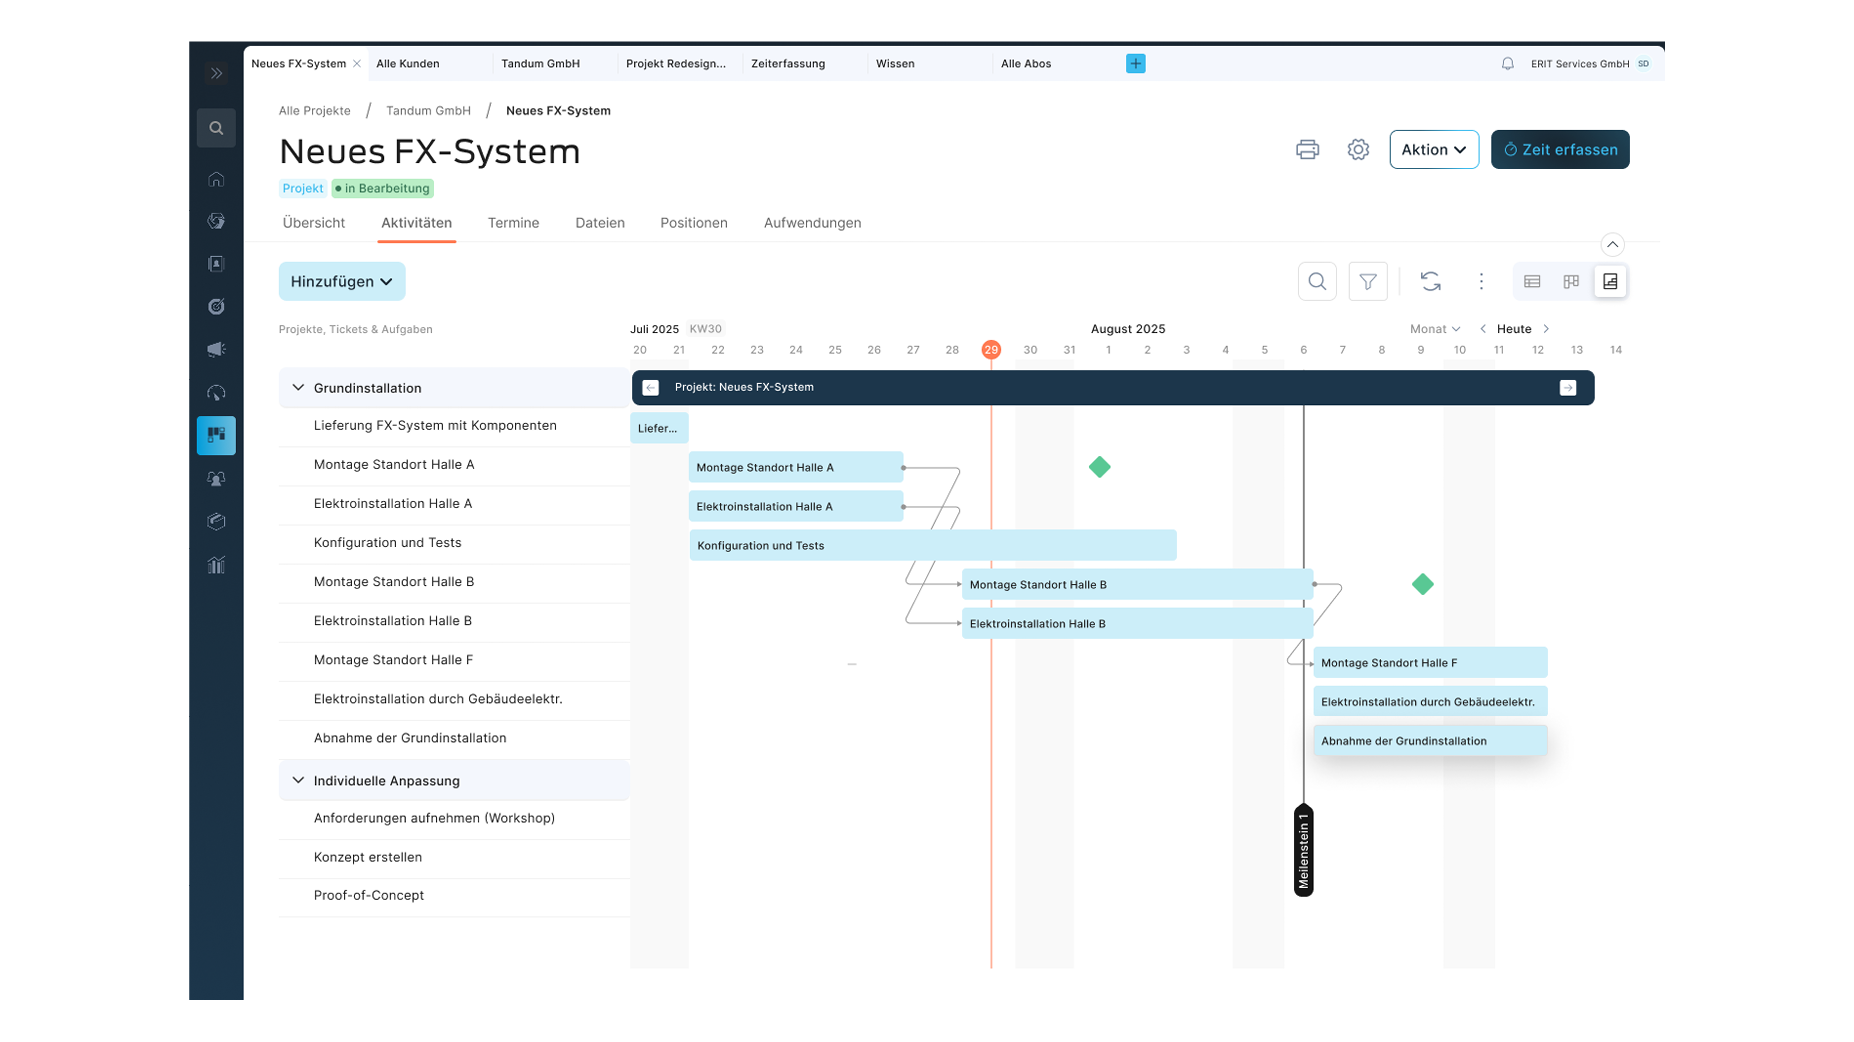
Task: Click the Zeit erfassen button
Action: [x=1559, y=150]
